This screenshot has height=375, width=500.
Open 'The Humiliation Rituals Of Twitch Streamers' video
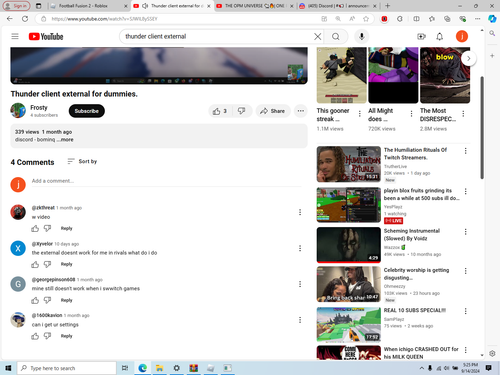(x=415, y=154)
